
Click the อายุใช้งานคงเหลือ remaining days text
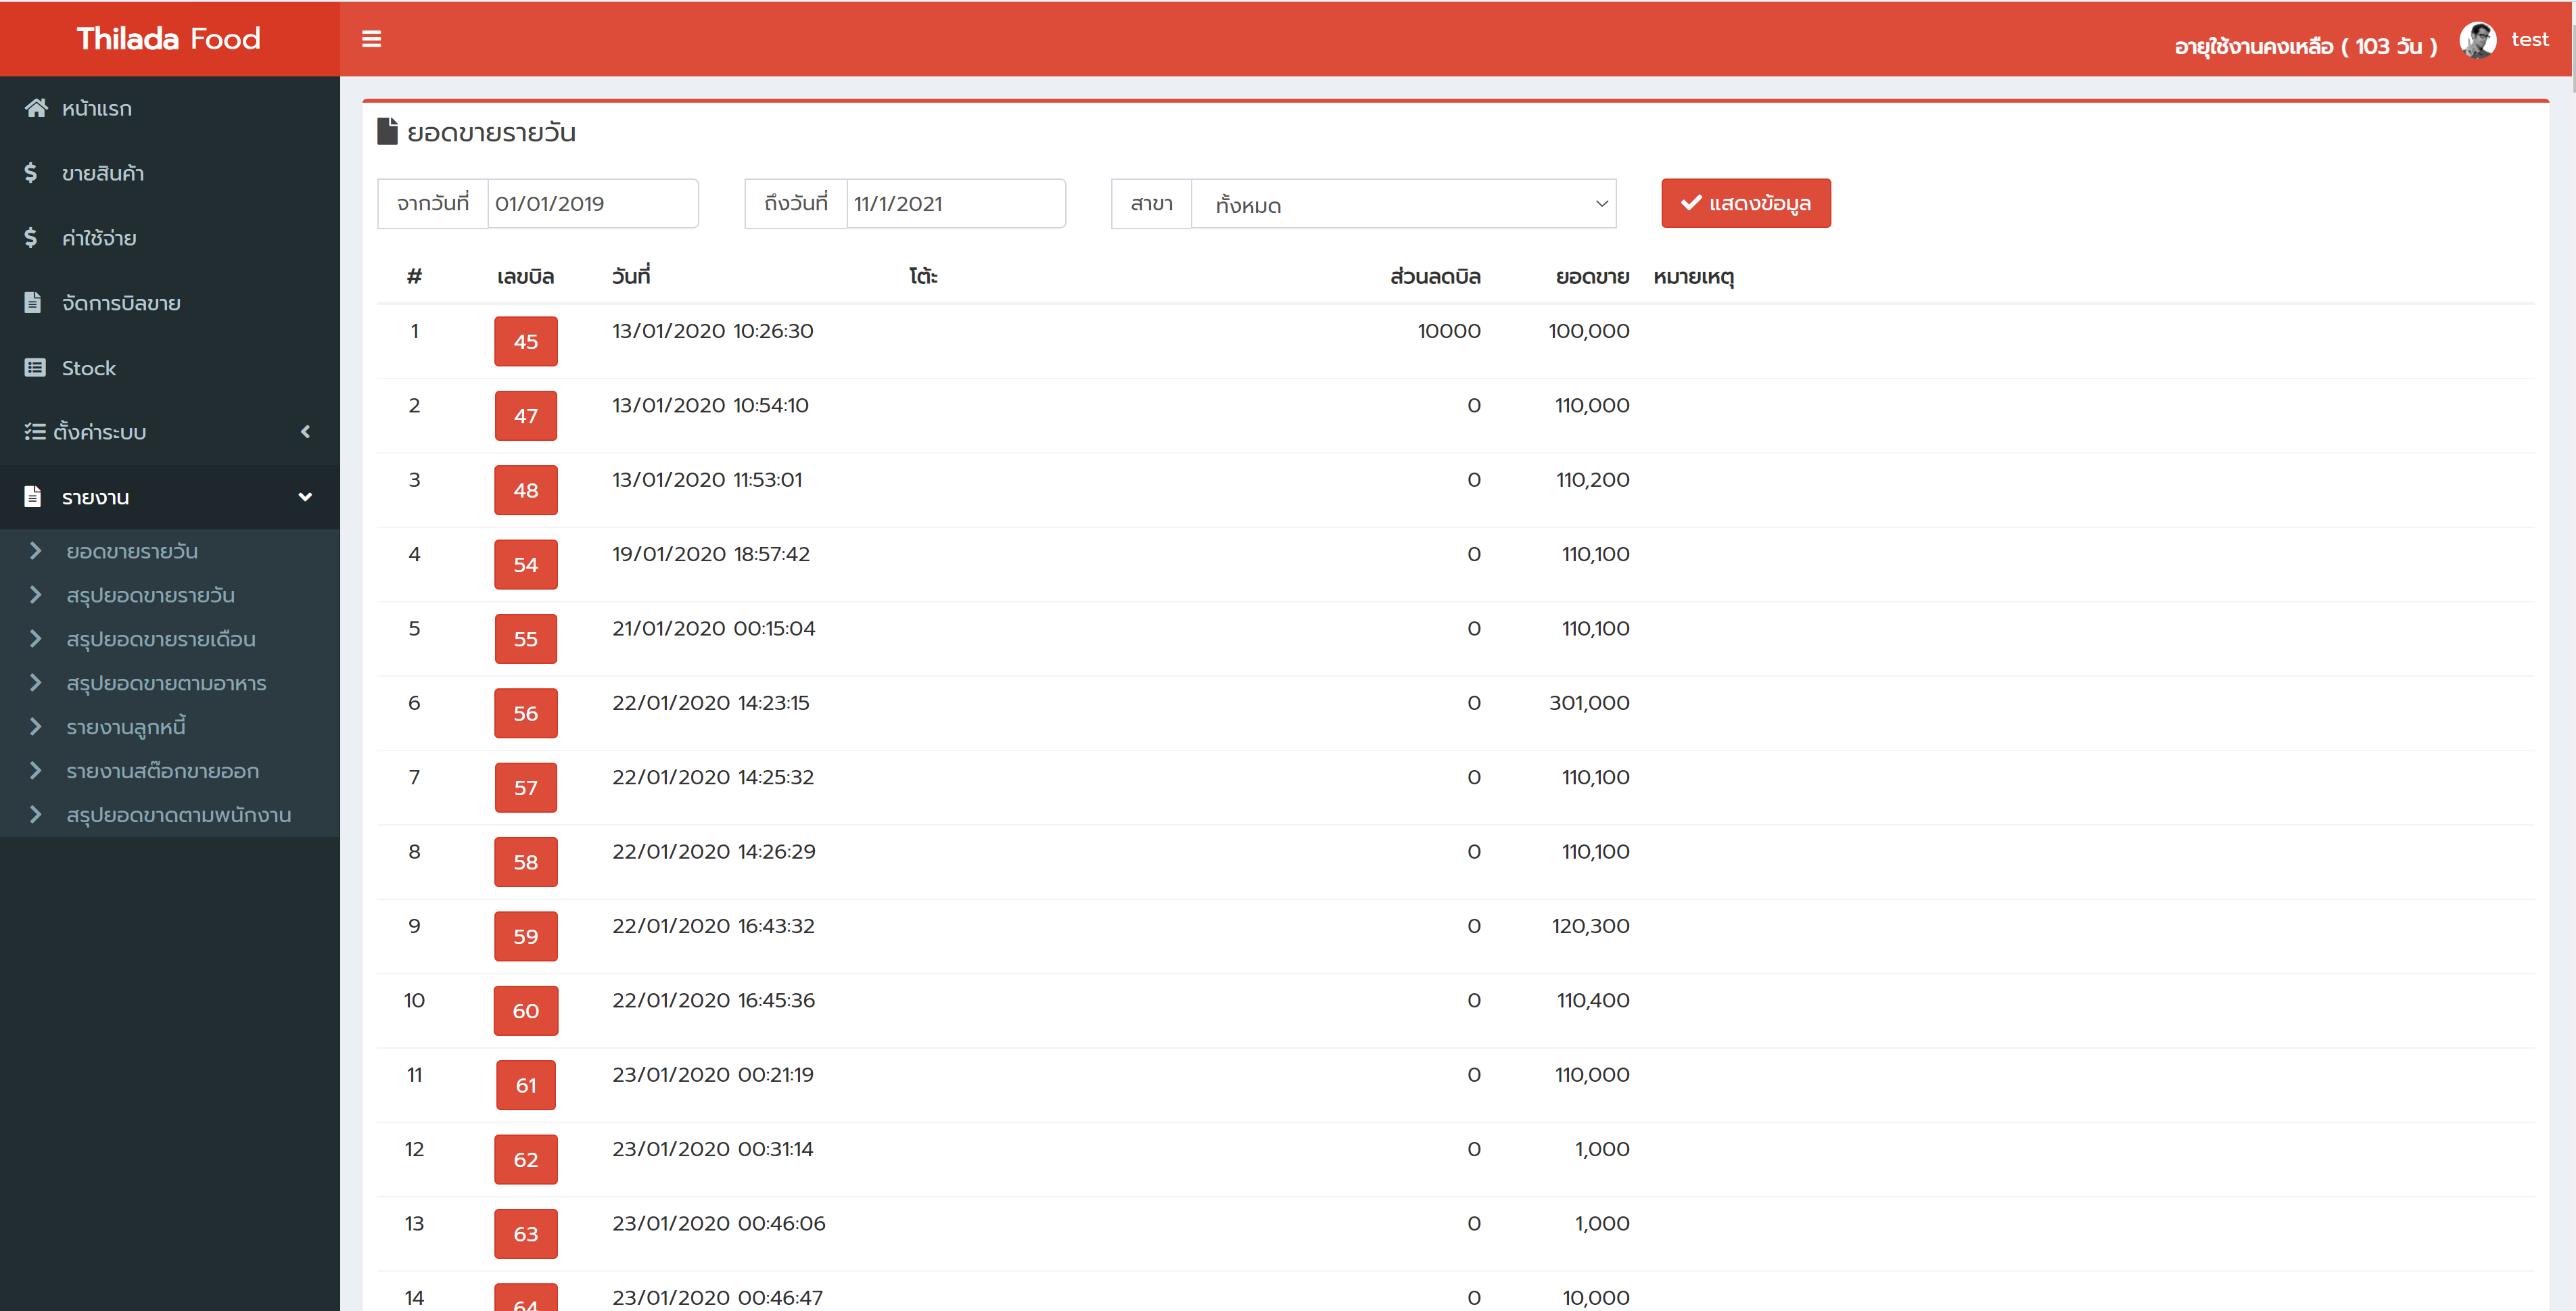pos(2305,46)
